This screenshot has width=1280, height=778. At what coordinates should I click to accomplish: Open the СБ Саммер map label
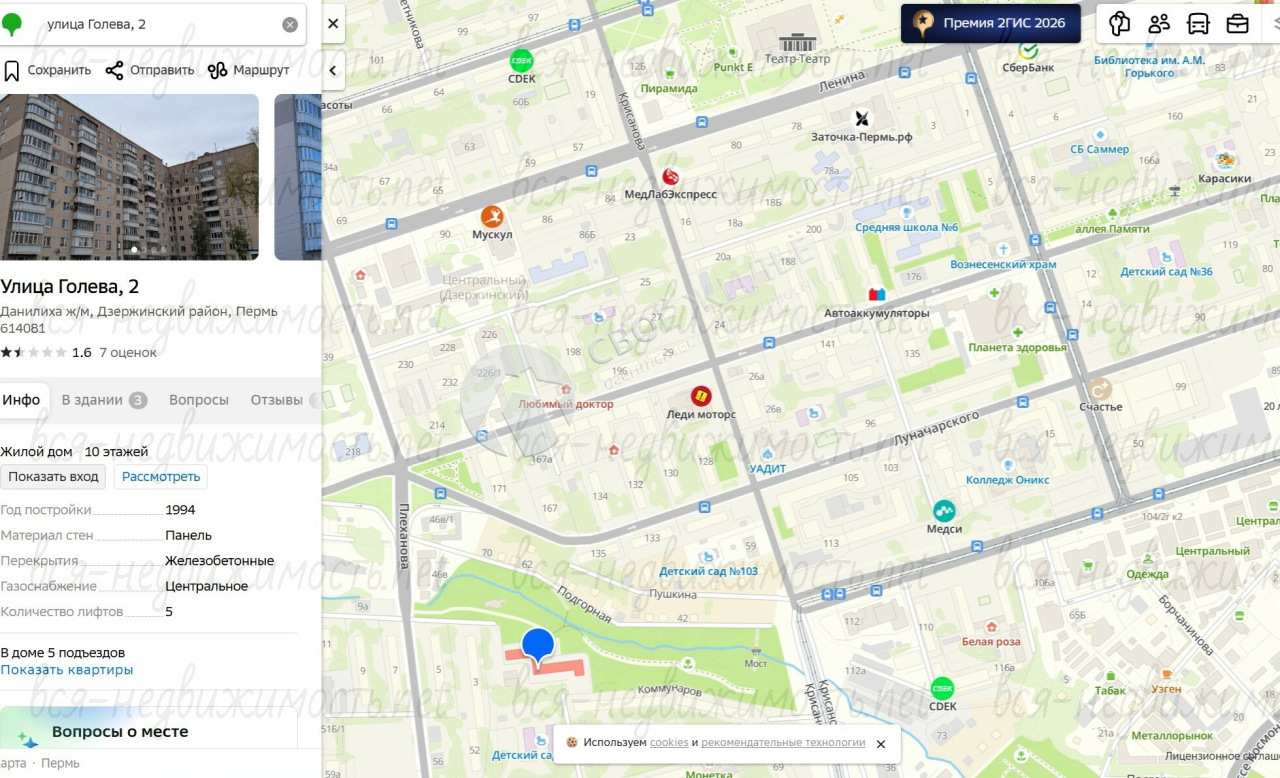click(1100, 150)
